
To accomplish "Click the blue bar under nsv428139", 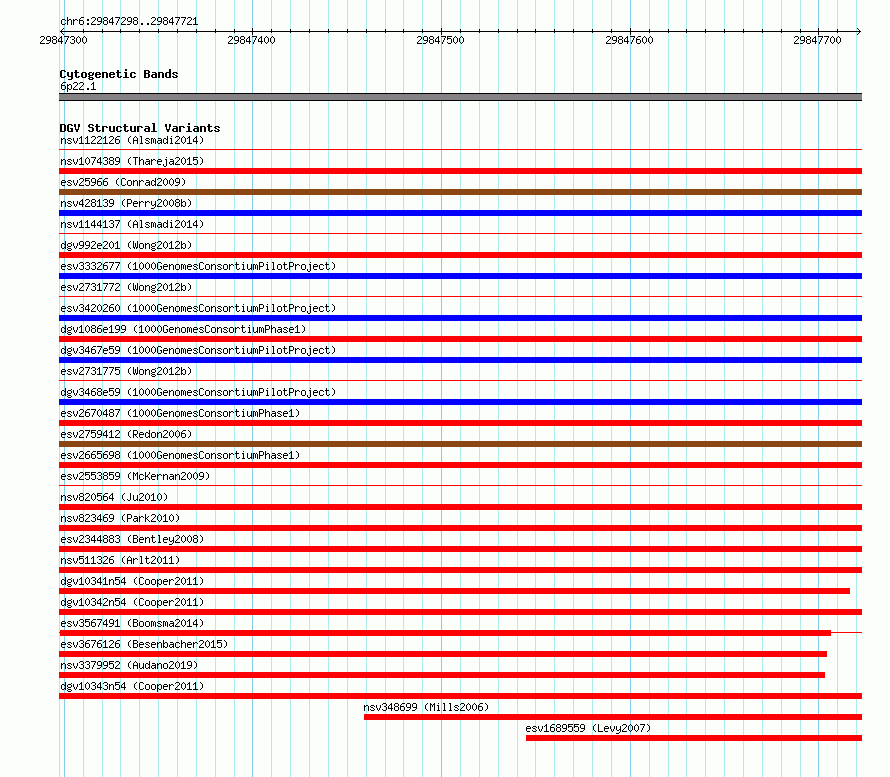I will pos(460,213).
